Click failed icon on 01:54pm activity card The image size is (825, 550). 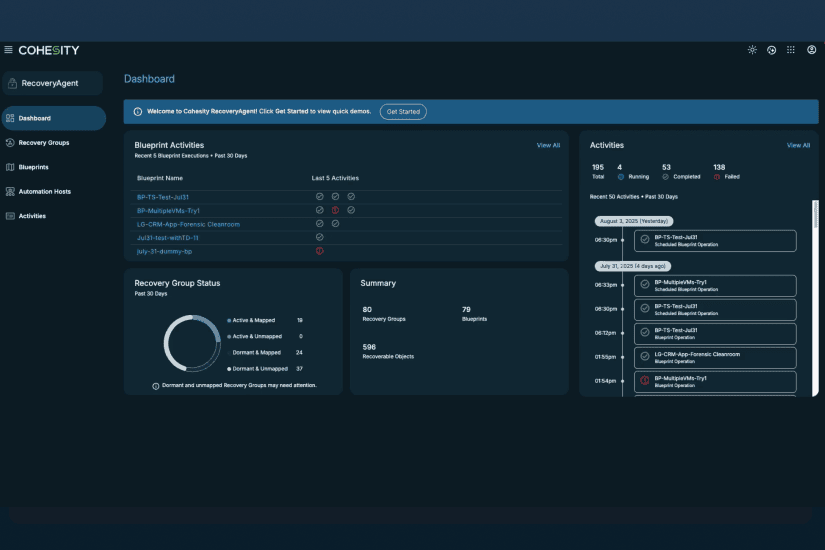(x=645, y=380)
